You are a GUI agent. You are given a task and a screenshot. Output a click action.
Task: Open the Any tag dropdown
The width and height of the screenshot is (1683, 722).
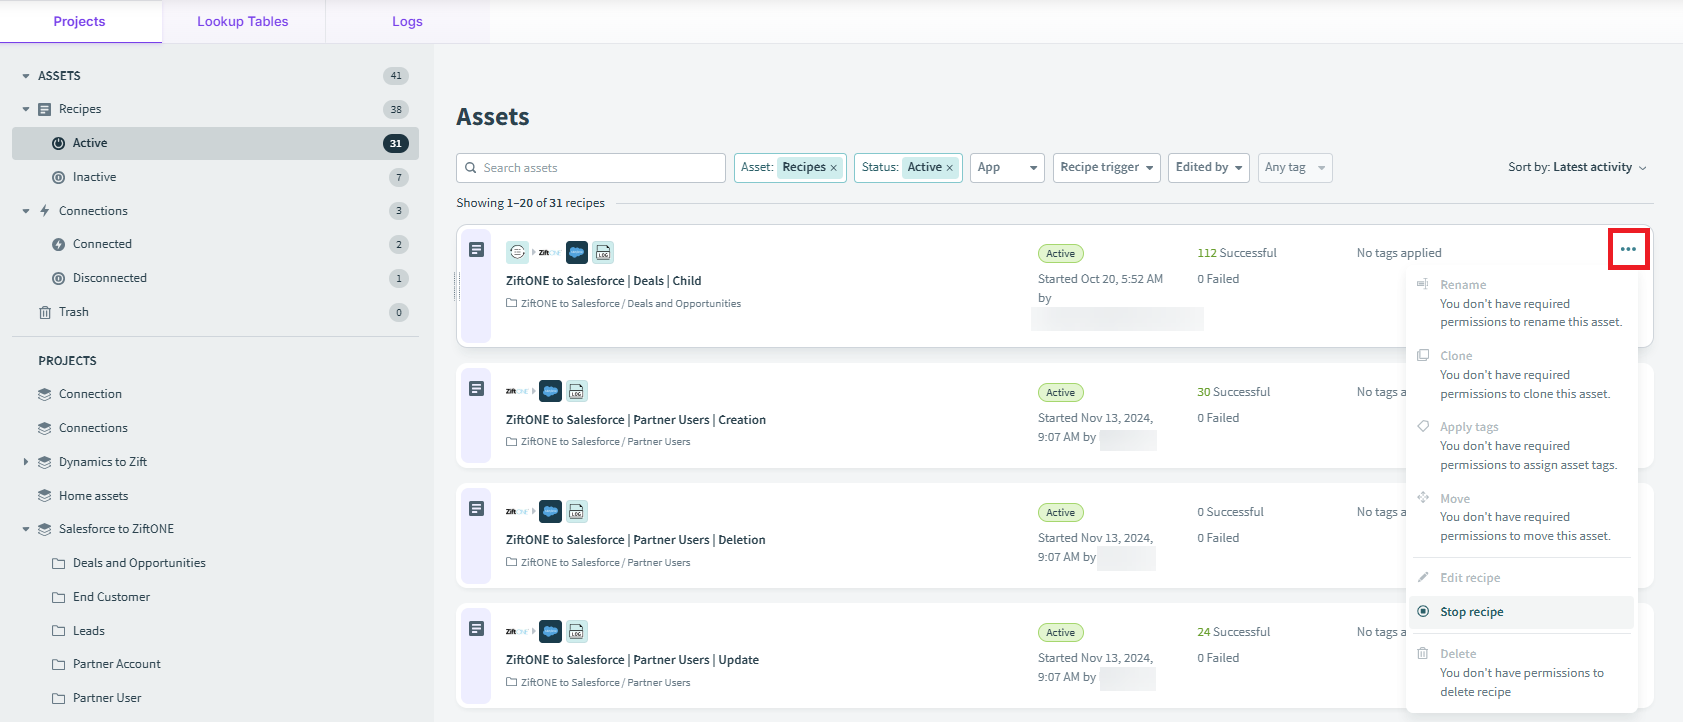(x=1295, y=168)
